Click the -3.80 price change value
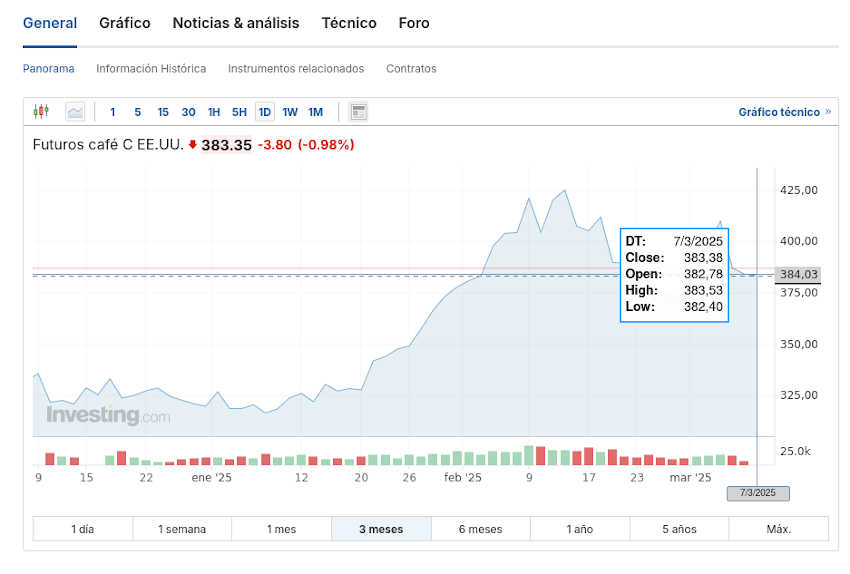The width and height of the screenshot is (850, 574). click(x=275, y=145)
